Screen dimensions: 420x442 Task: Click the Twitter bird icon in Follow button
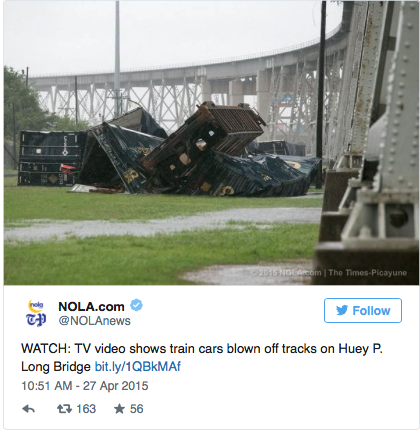click(342, 310)
